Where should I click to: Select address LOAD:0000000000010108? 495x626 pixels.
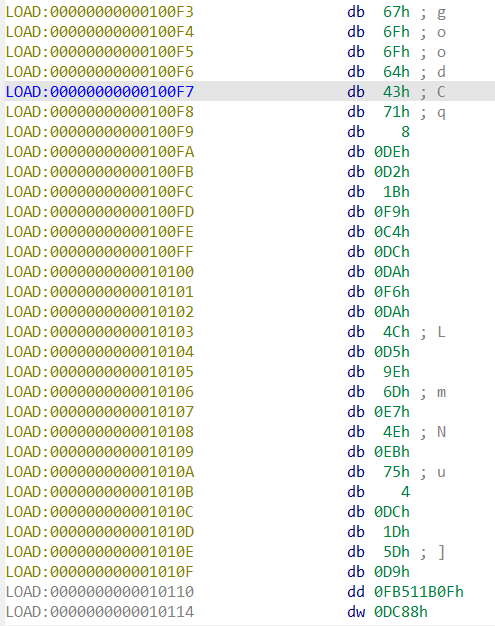click(x=100, y=432)
